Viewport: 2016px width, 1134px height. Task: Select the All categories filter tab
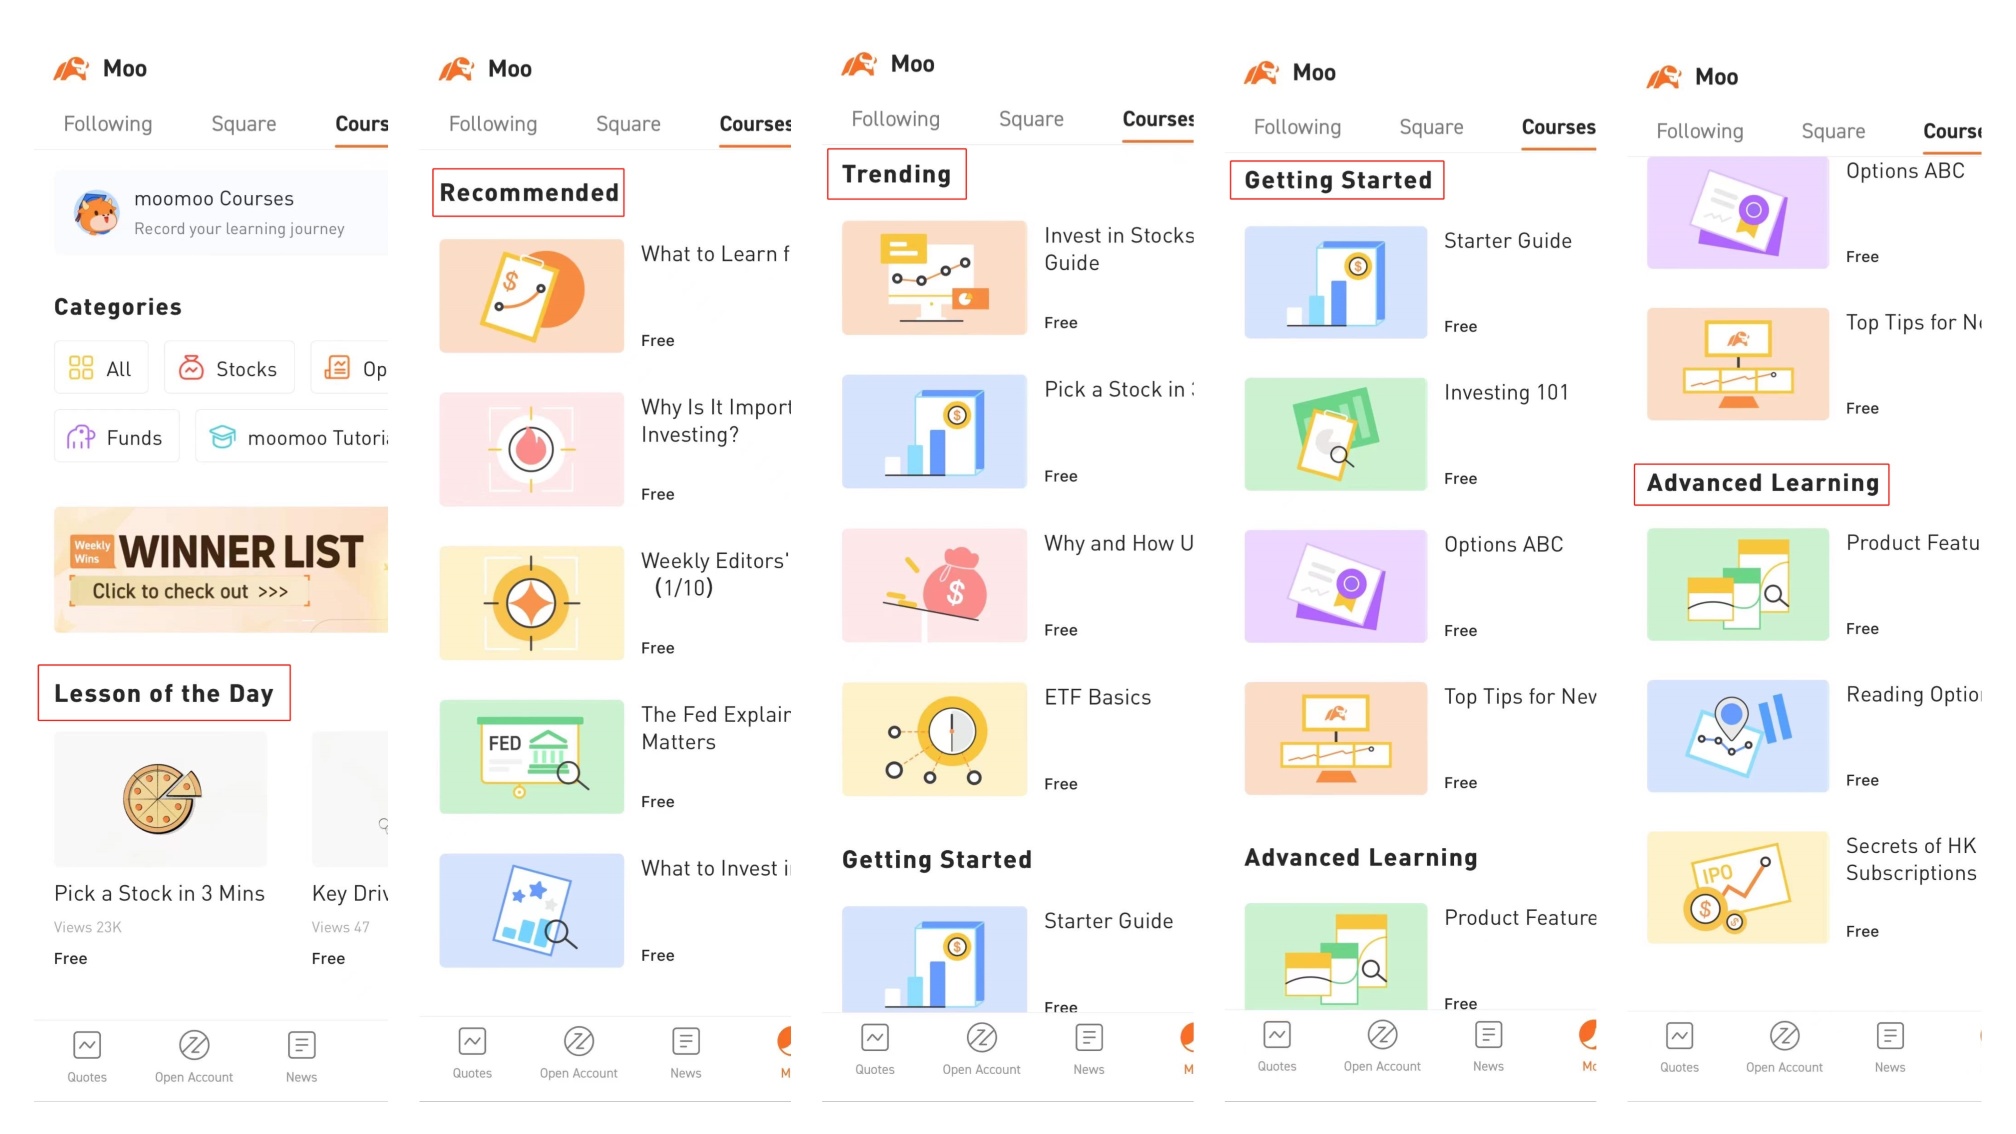(x=104, y=366)
